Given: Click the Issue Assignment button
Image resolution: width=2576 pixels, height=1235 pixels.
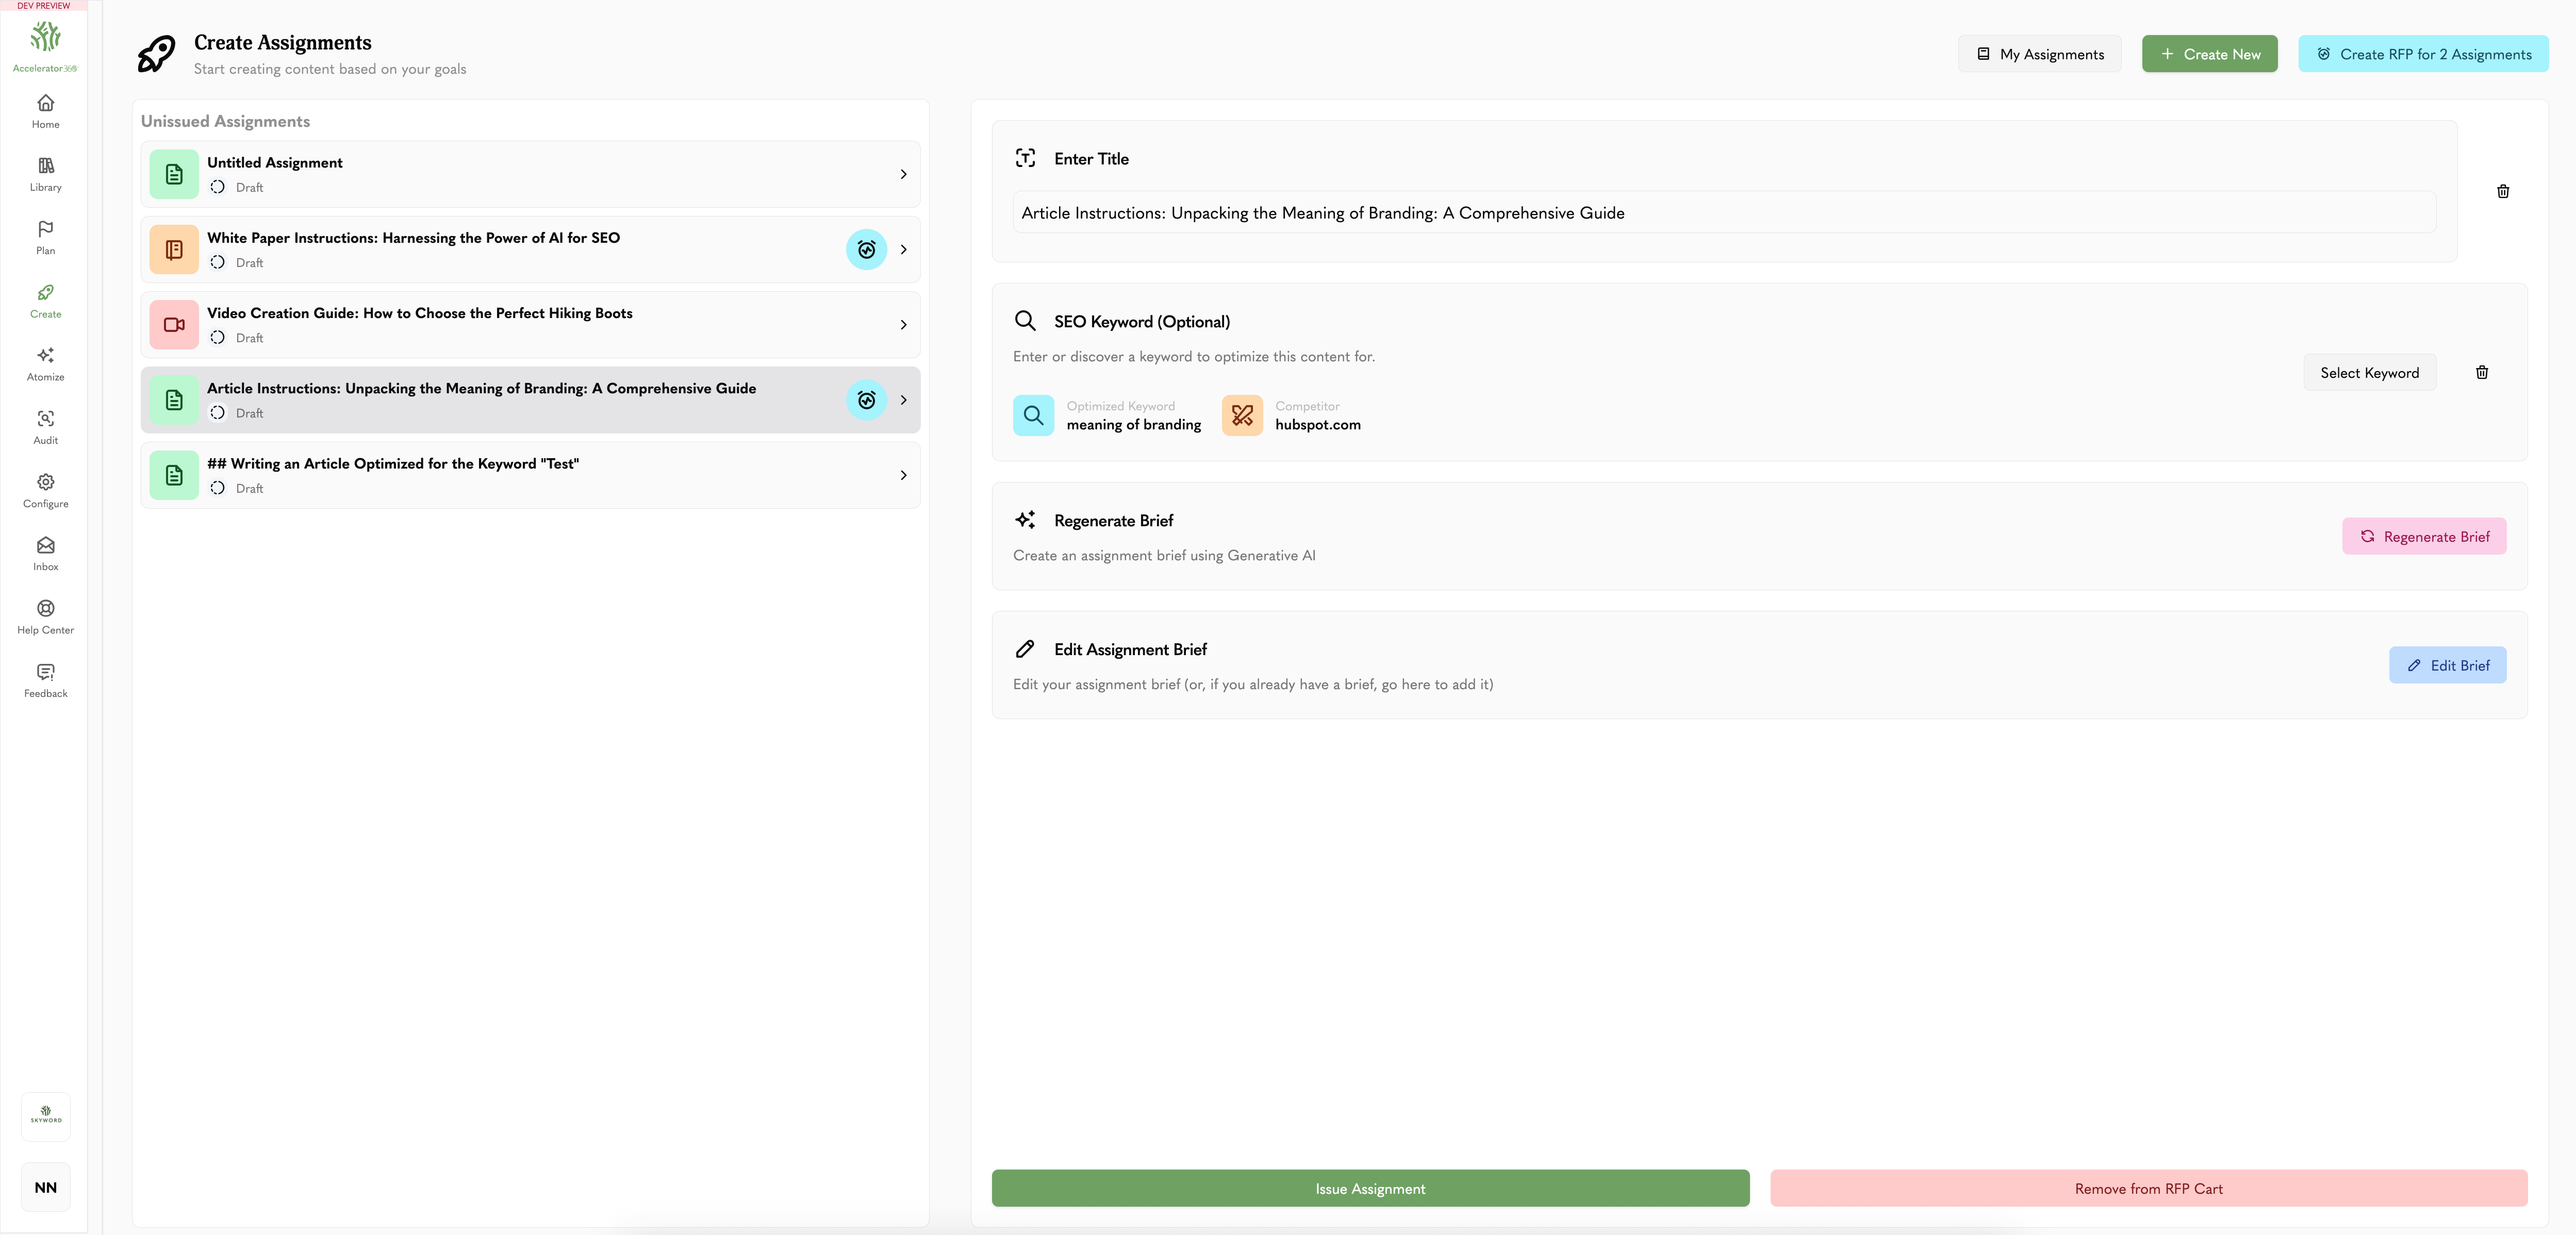Looking at the screenshot, I should pos(1370,1188).
